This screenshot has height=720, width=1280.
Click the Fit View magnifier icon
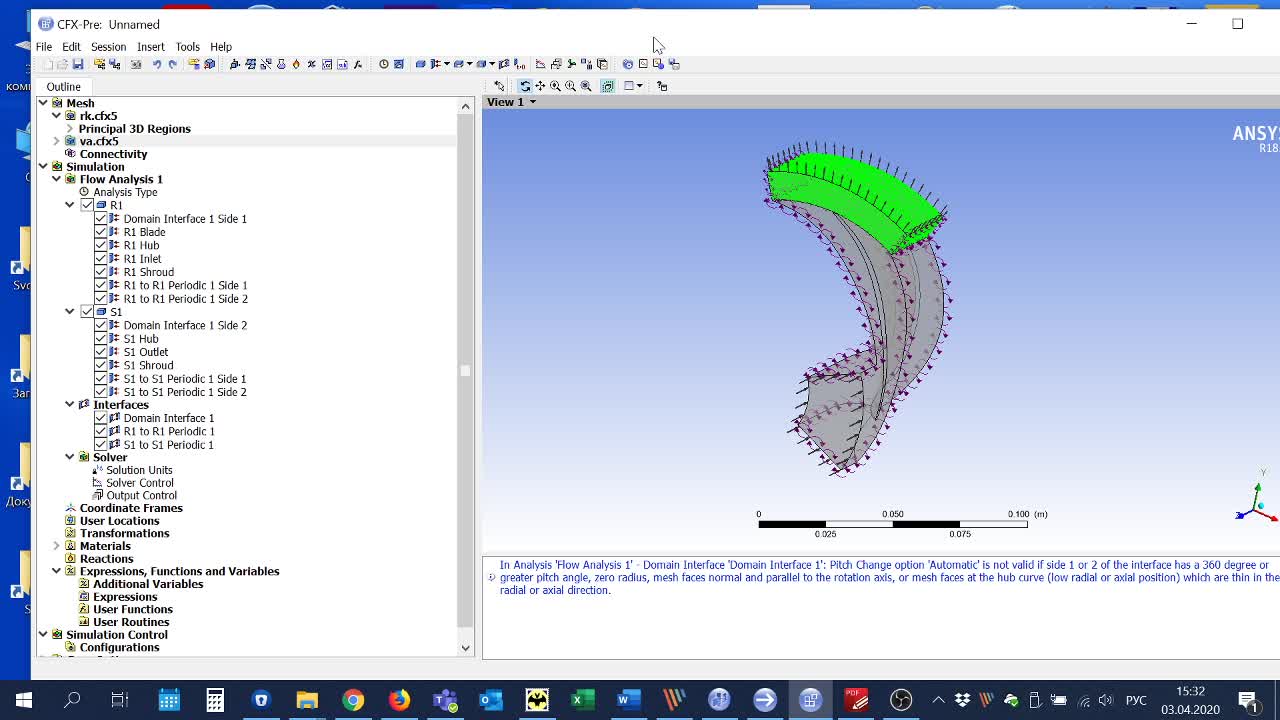[x=586, y=86]
